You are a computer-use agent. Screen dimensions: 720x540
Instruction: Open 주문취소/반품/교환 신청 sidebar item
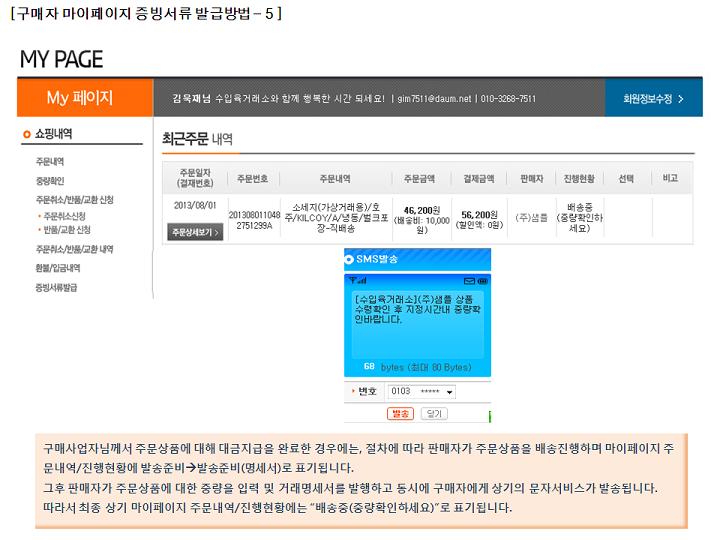74,199
